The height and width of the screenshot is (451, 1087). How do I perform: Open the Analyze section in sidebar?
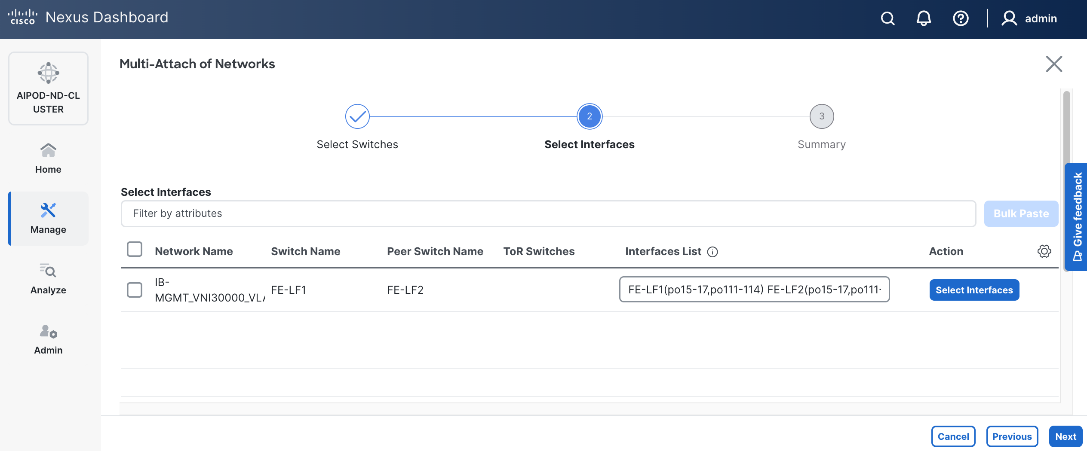[48, 279]
